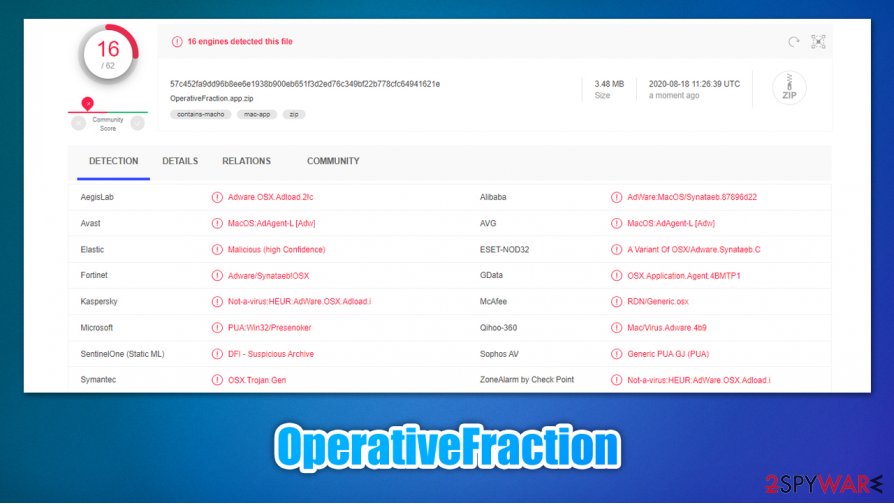
Task: Switch to the DETECTION tab
Action: click(113, 161)
